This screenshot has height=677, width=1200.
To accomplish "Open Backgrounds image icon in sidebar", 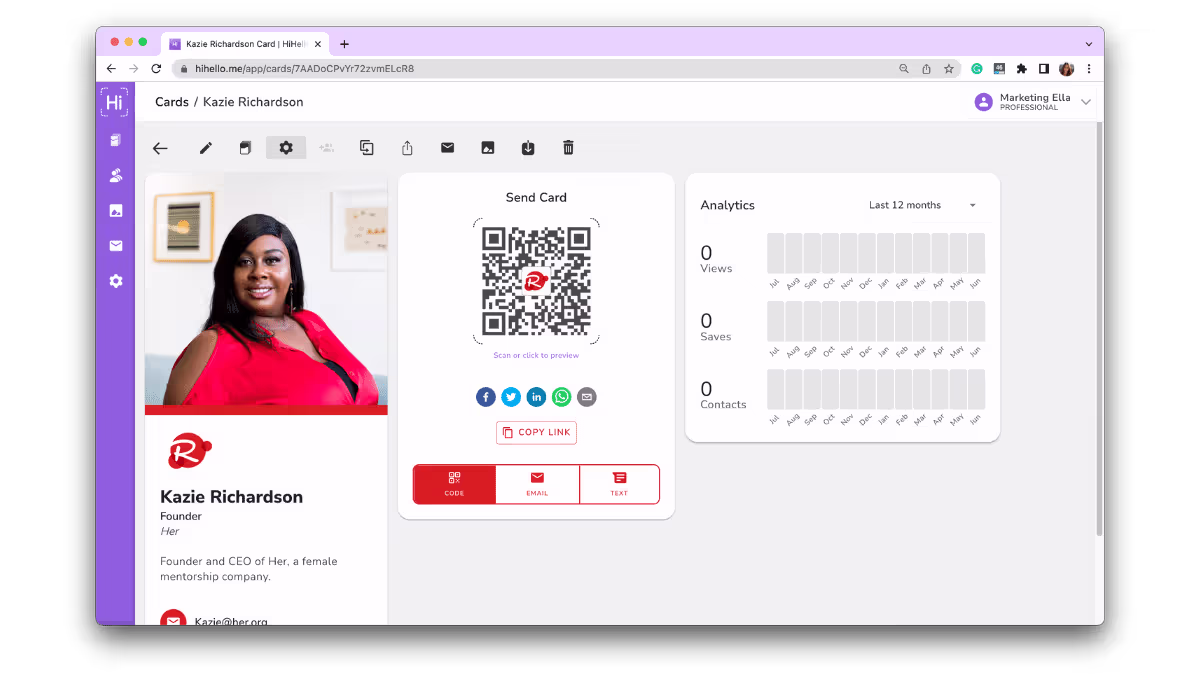I will 116,211.
